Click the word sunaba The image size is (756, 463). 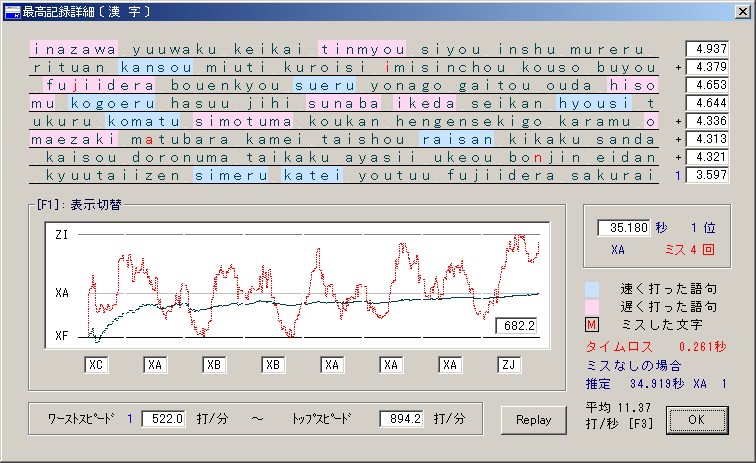[343, 103]
